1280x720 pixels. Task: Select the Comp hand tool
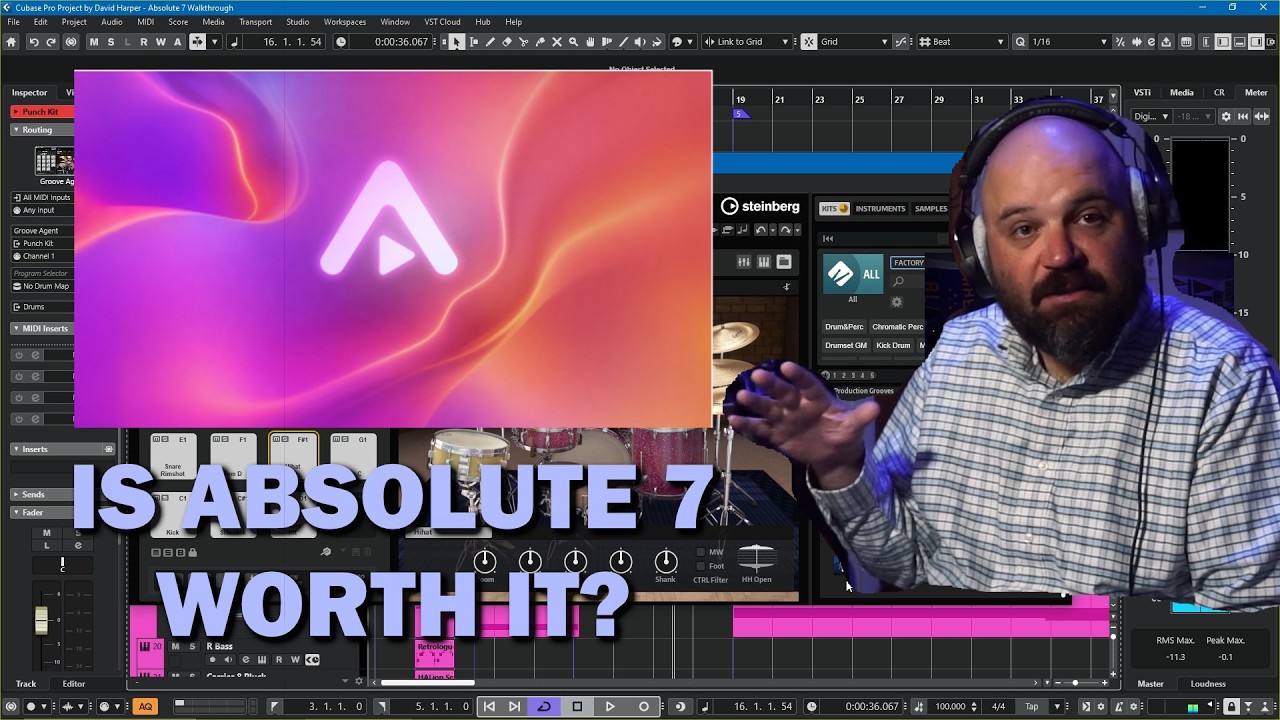[590, 42]
